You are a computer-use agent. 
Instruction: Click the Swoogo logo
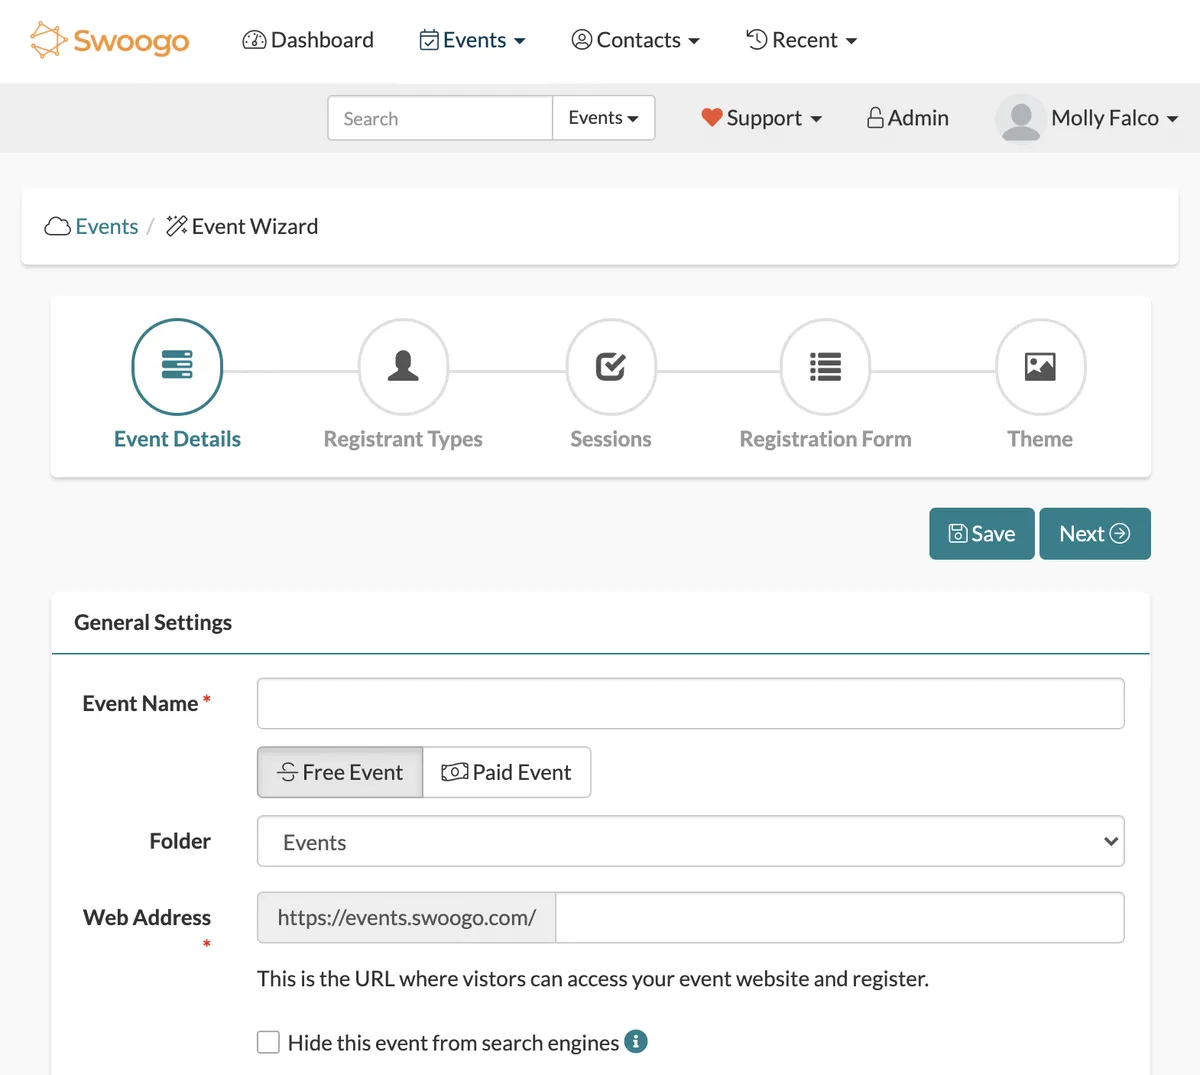pyautogui.click(x=110, y=40)
